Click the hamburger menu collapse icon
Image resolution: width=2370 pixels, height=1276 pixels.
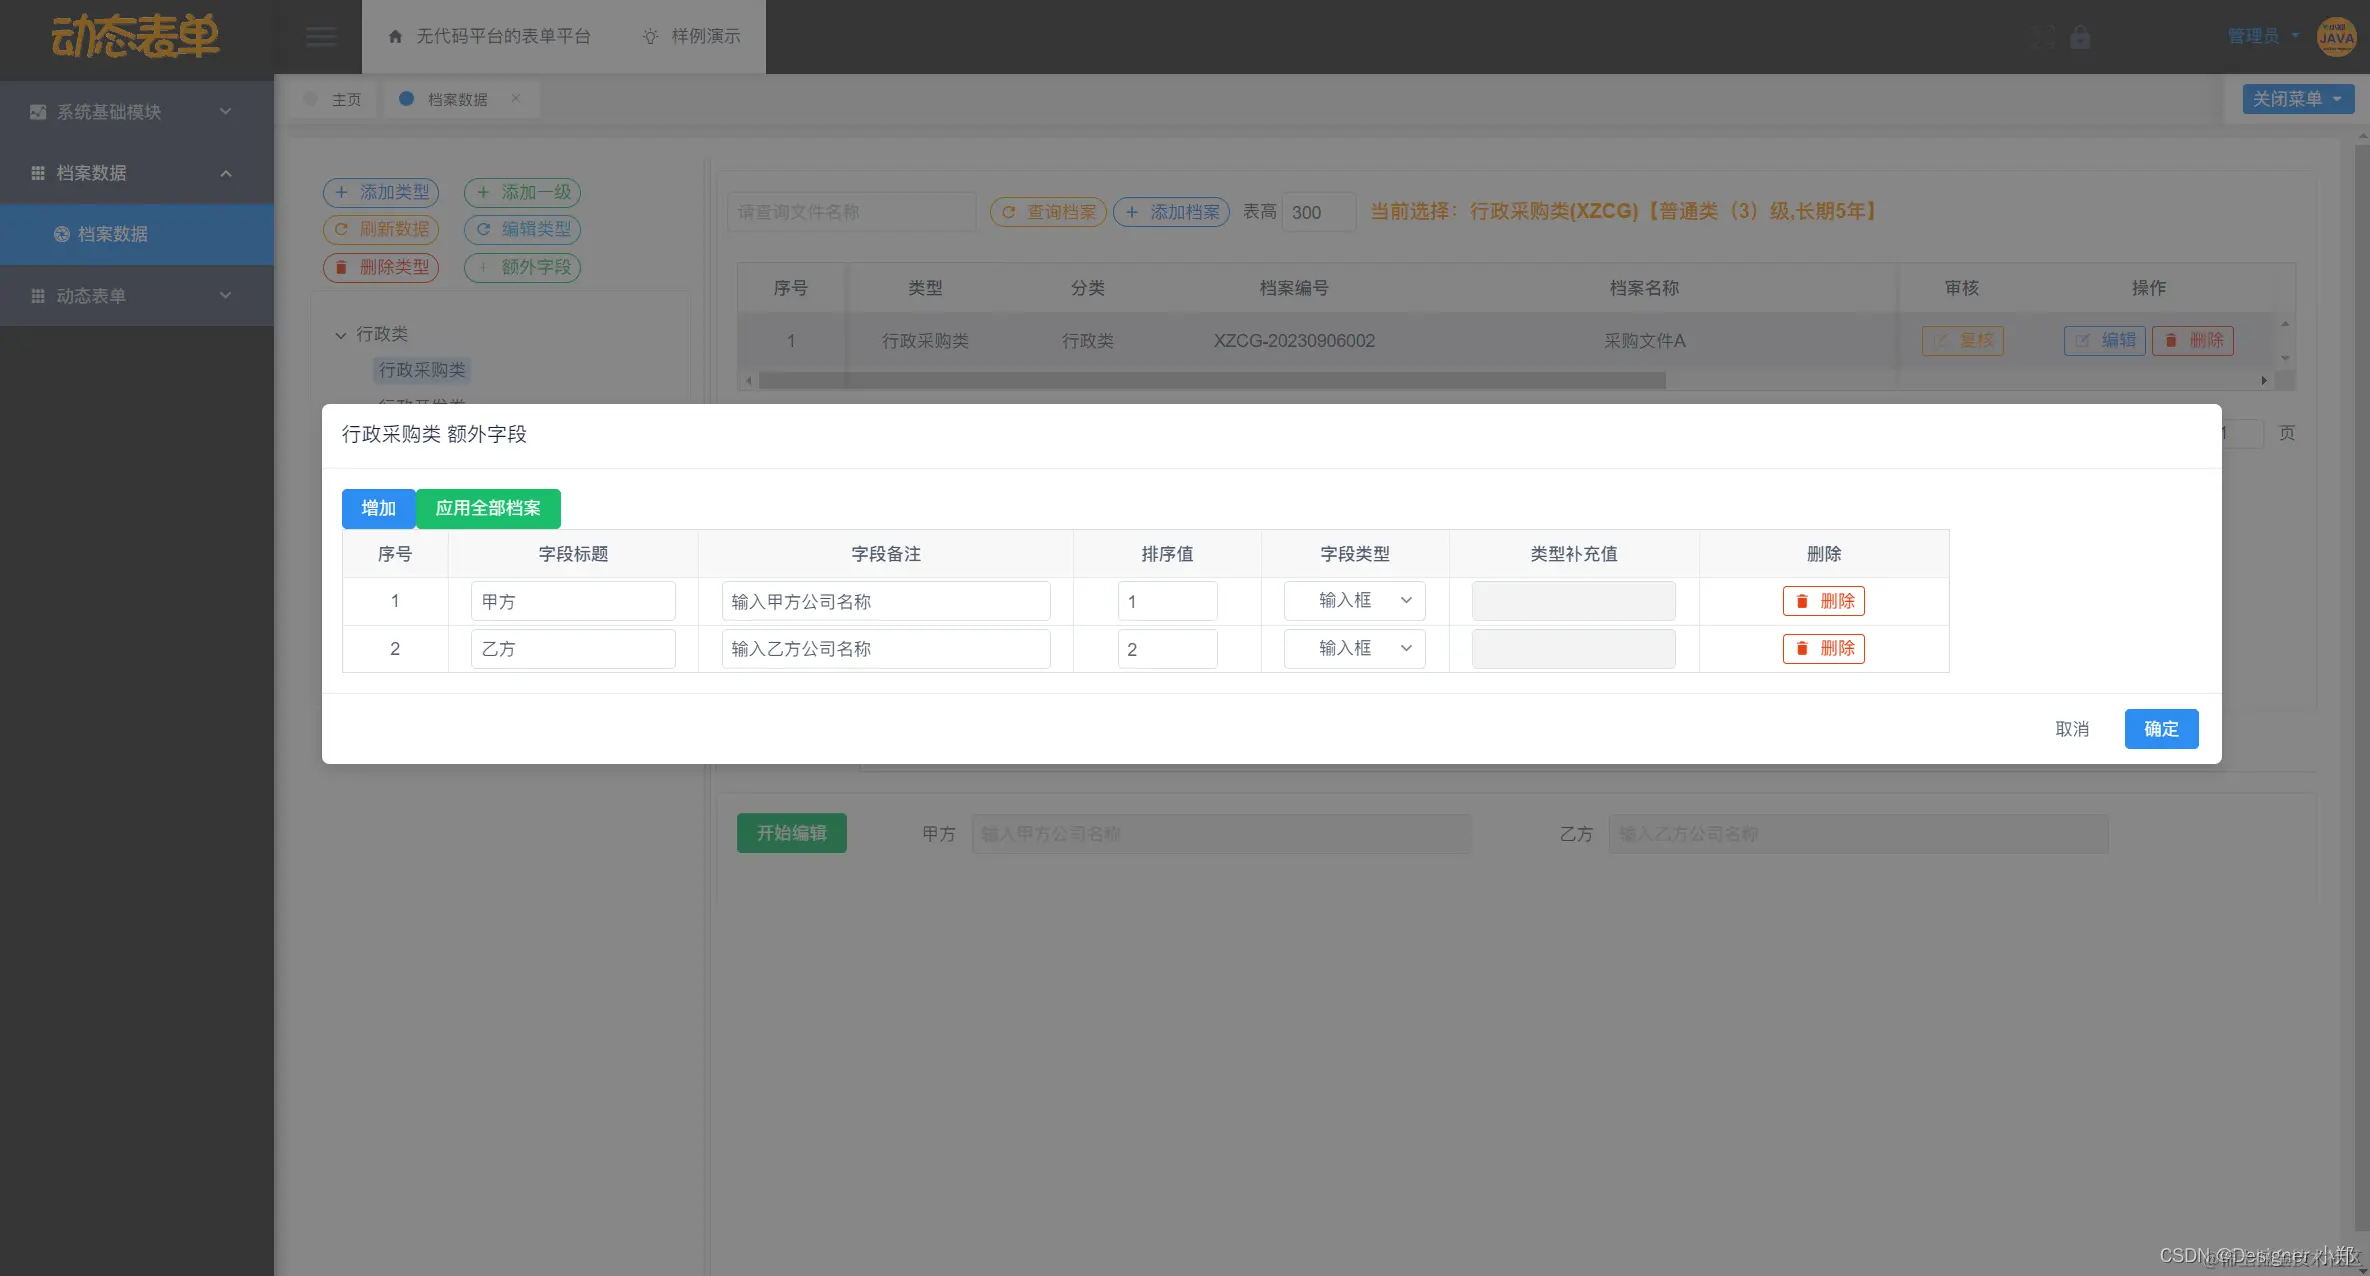tap(320, 37)
